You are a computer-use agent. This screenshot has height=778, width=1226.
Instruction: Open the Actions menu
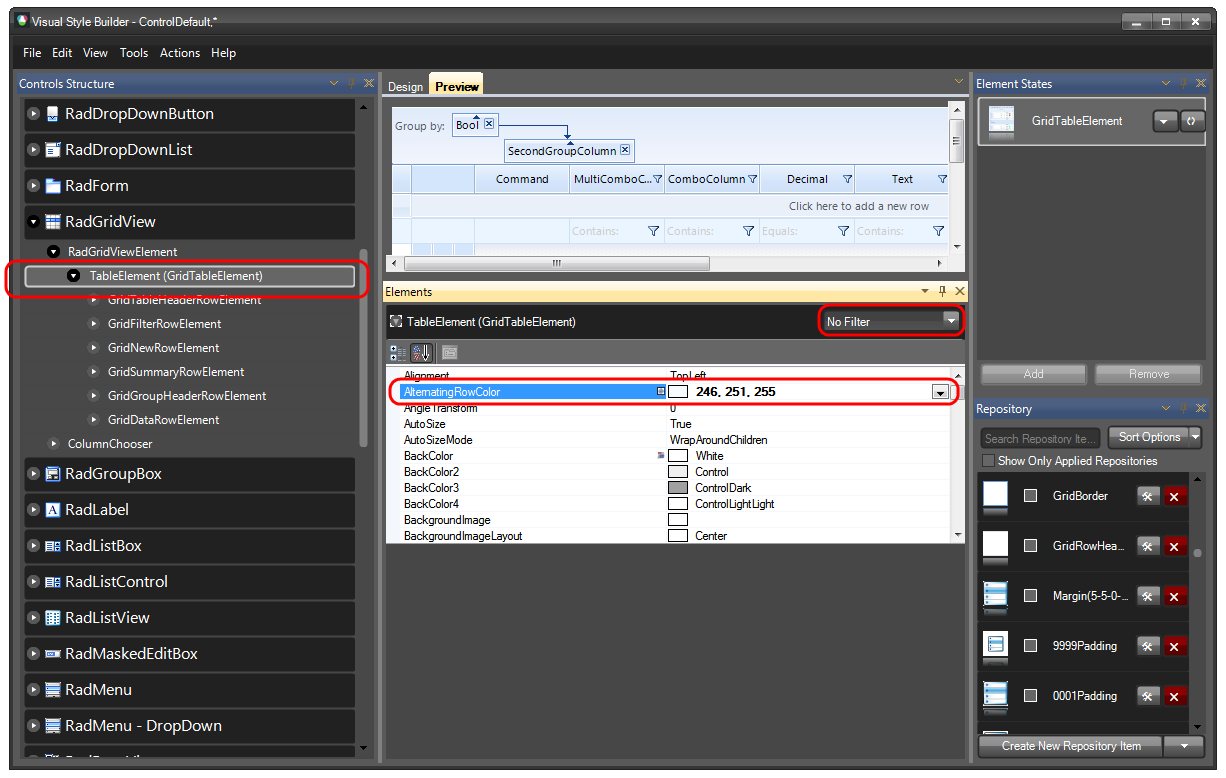(x=180, y=53)
